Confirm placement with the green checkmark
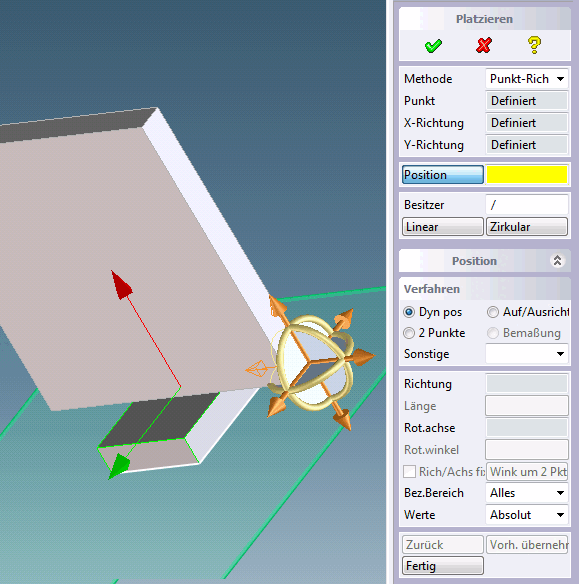This screenshot has width=579, height=584. (433, 46)
